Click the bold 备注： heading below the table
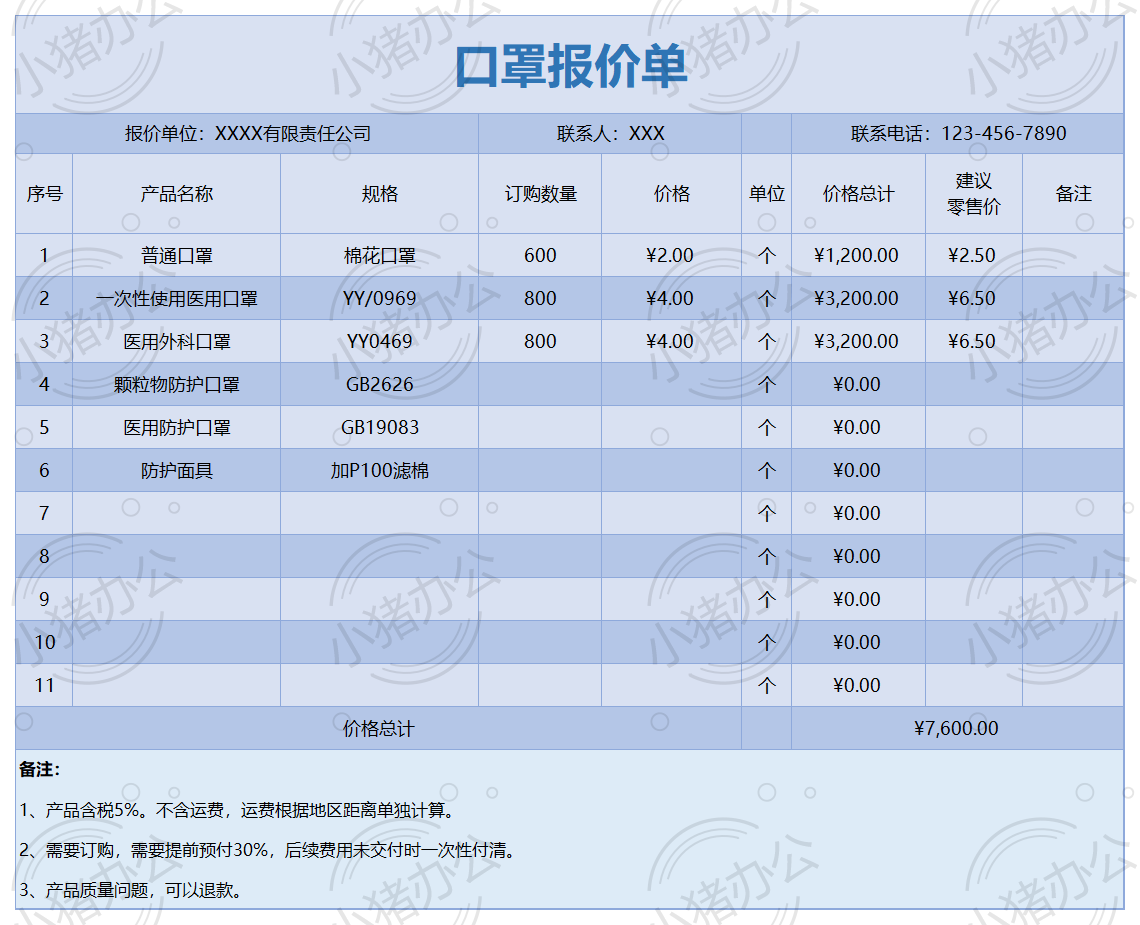This screenshot has height=925, width=1140. coord(39,769)
